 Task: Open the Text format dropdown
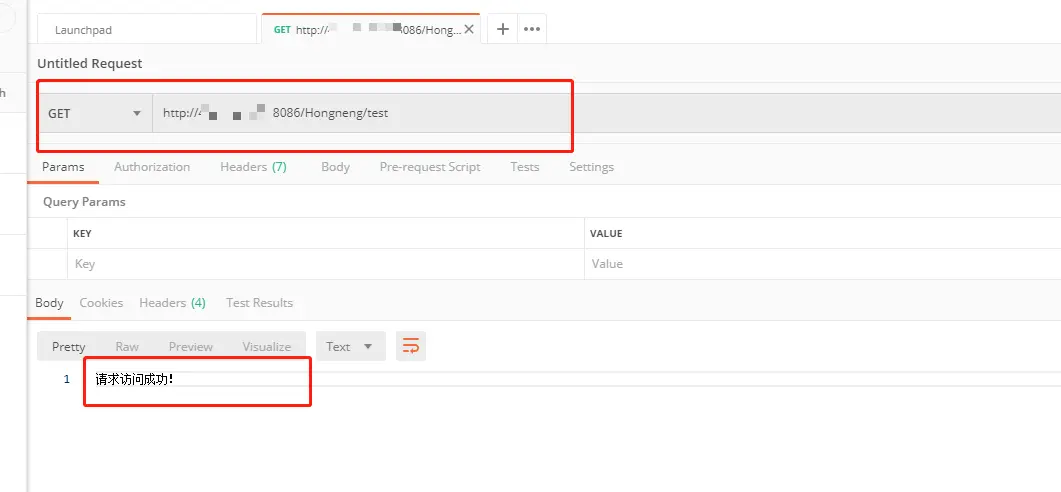coord(351,346)
